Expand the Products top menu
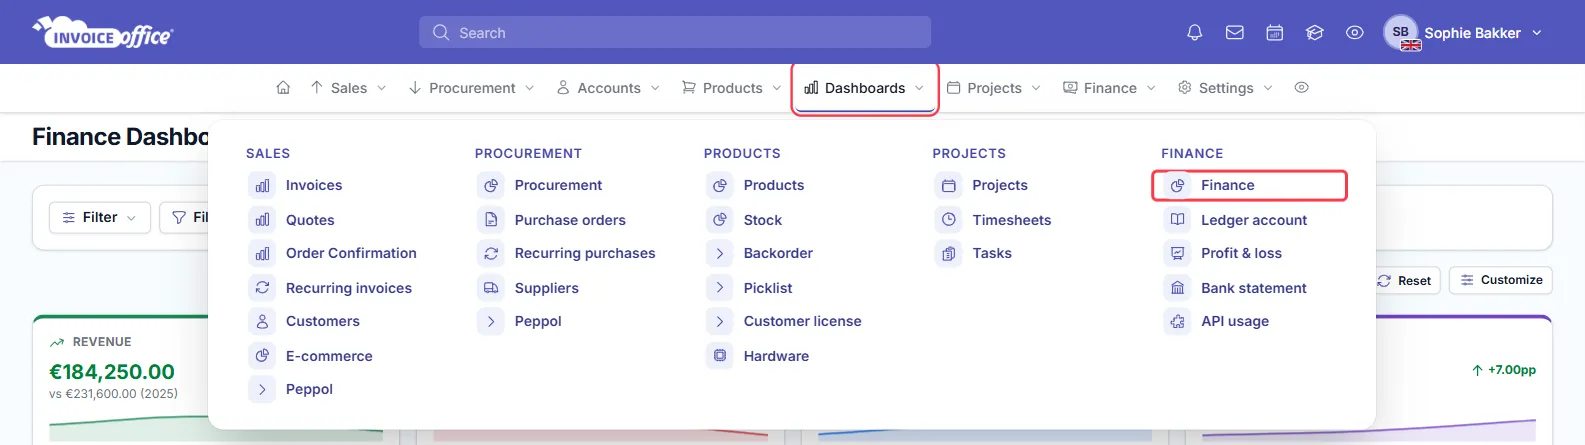The image size is (1585, 445). 731,88
